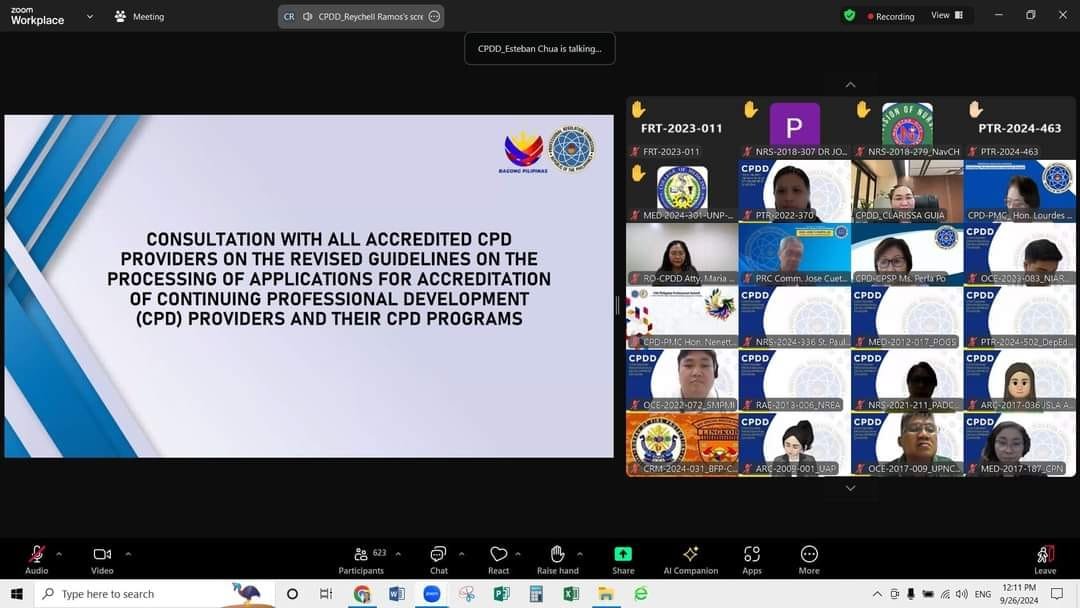Viewport: 1080px width, 608px height.
Task: Leave the meeting
Action: (1044, 560)
